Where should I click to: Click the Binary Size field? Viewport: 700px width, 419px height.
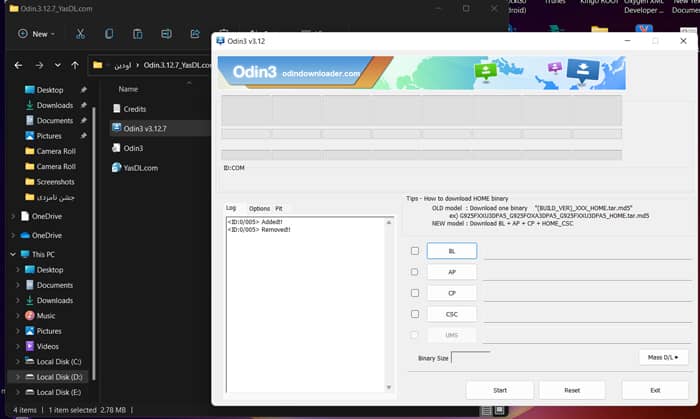pos(471,358)
